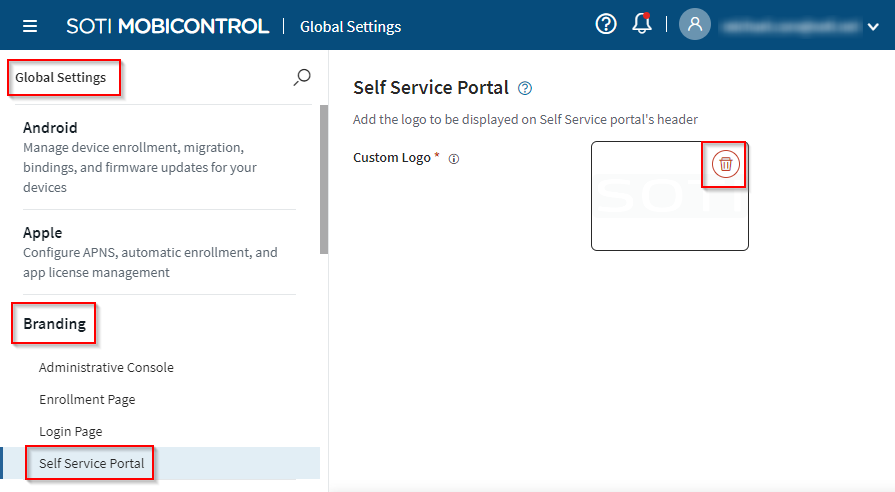This screenshot has height=492, width=895.
Task: Open the help question mark icon in header
Action: (x=606, y=24)
